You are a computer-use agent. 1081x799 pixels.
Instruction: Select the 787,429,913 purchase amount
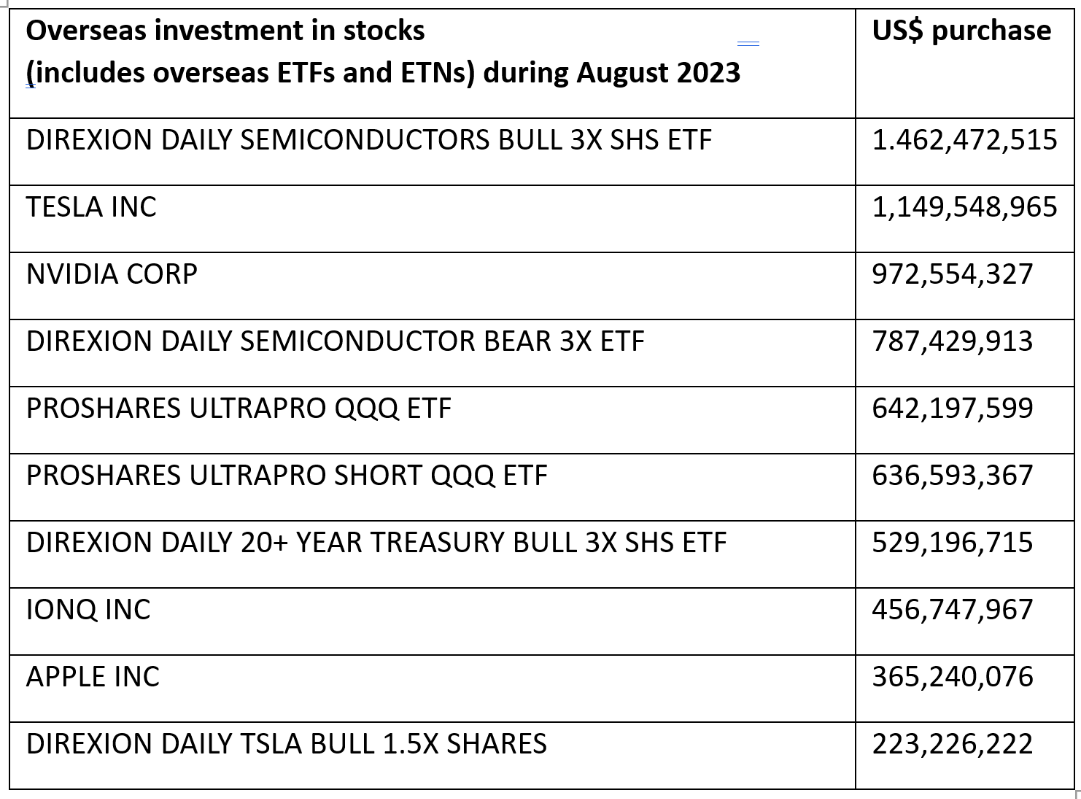pos(952,341)
